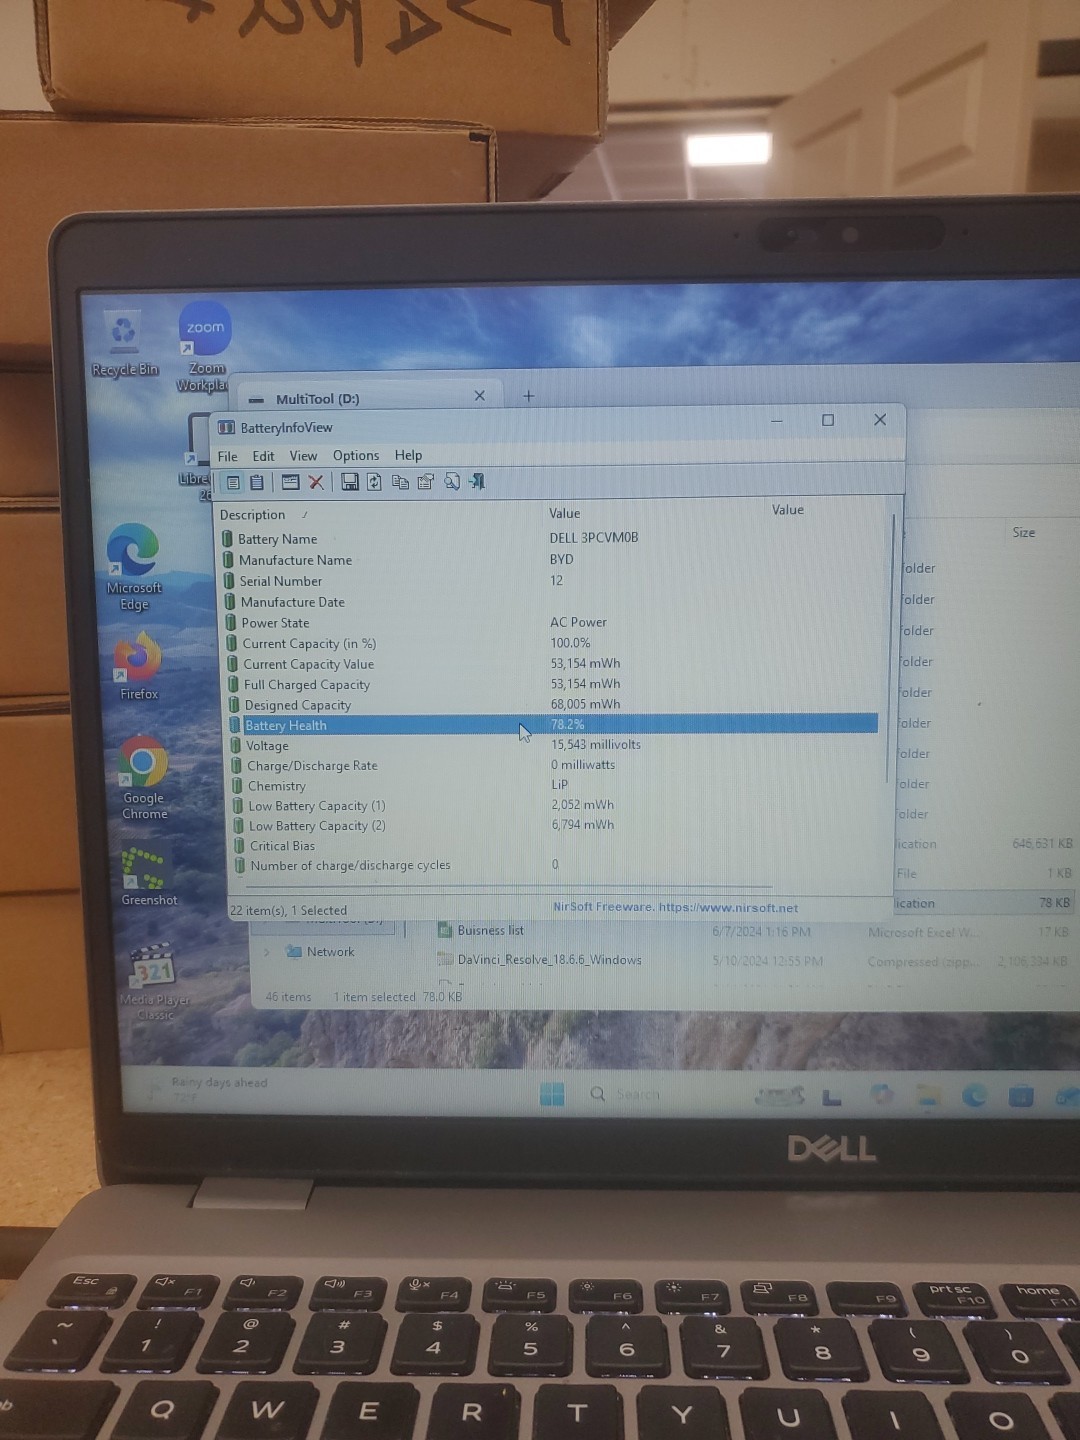Viewport: 1080px width, 1440px height.
Task: Click the properties window toolbar icon in BatteryInfoView
Action: [x=290, y=482]
